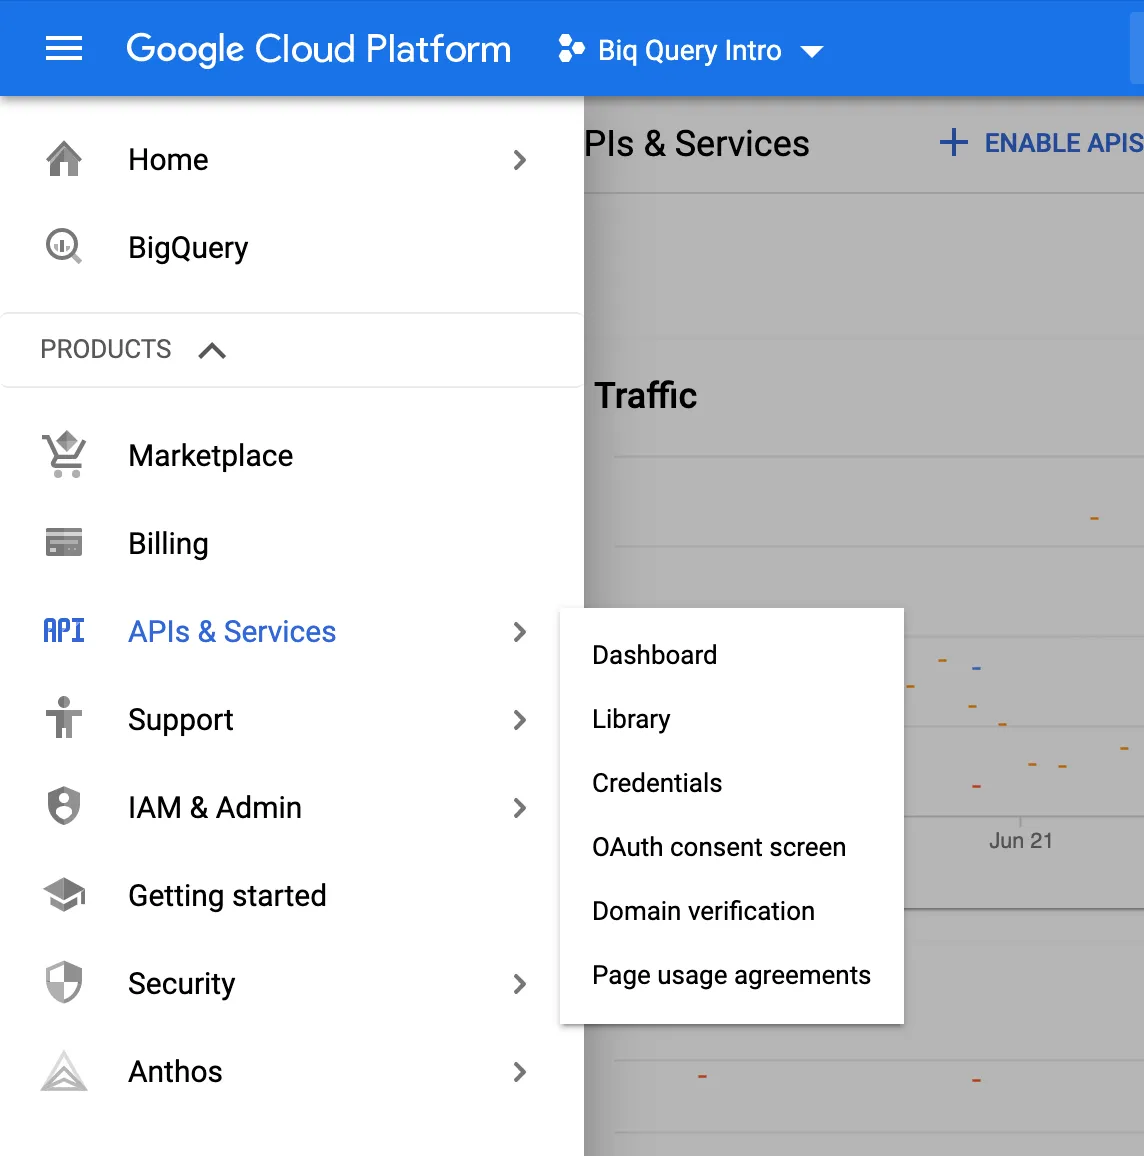Click the Security shield icon
This screenshot has width=1144, height=1156.
pos(64,982)
